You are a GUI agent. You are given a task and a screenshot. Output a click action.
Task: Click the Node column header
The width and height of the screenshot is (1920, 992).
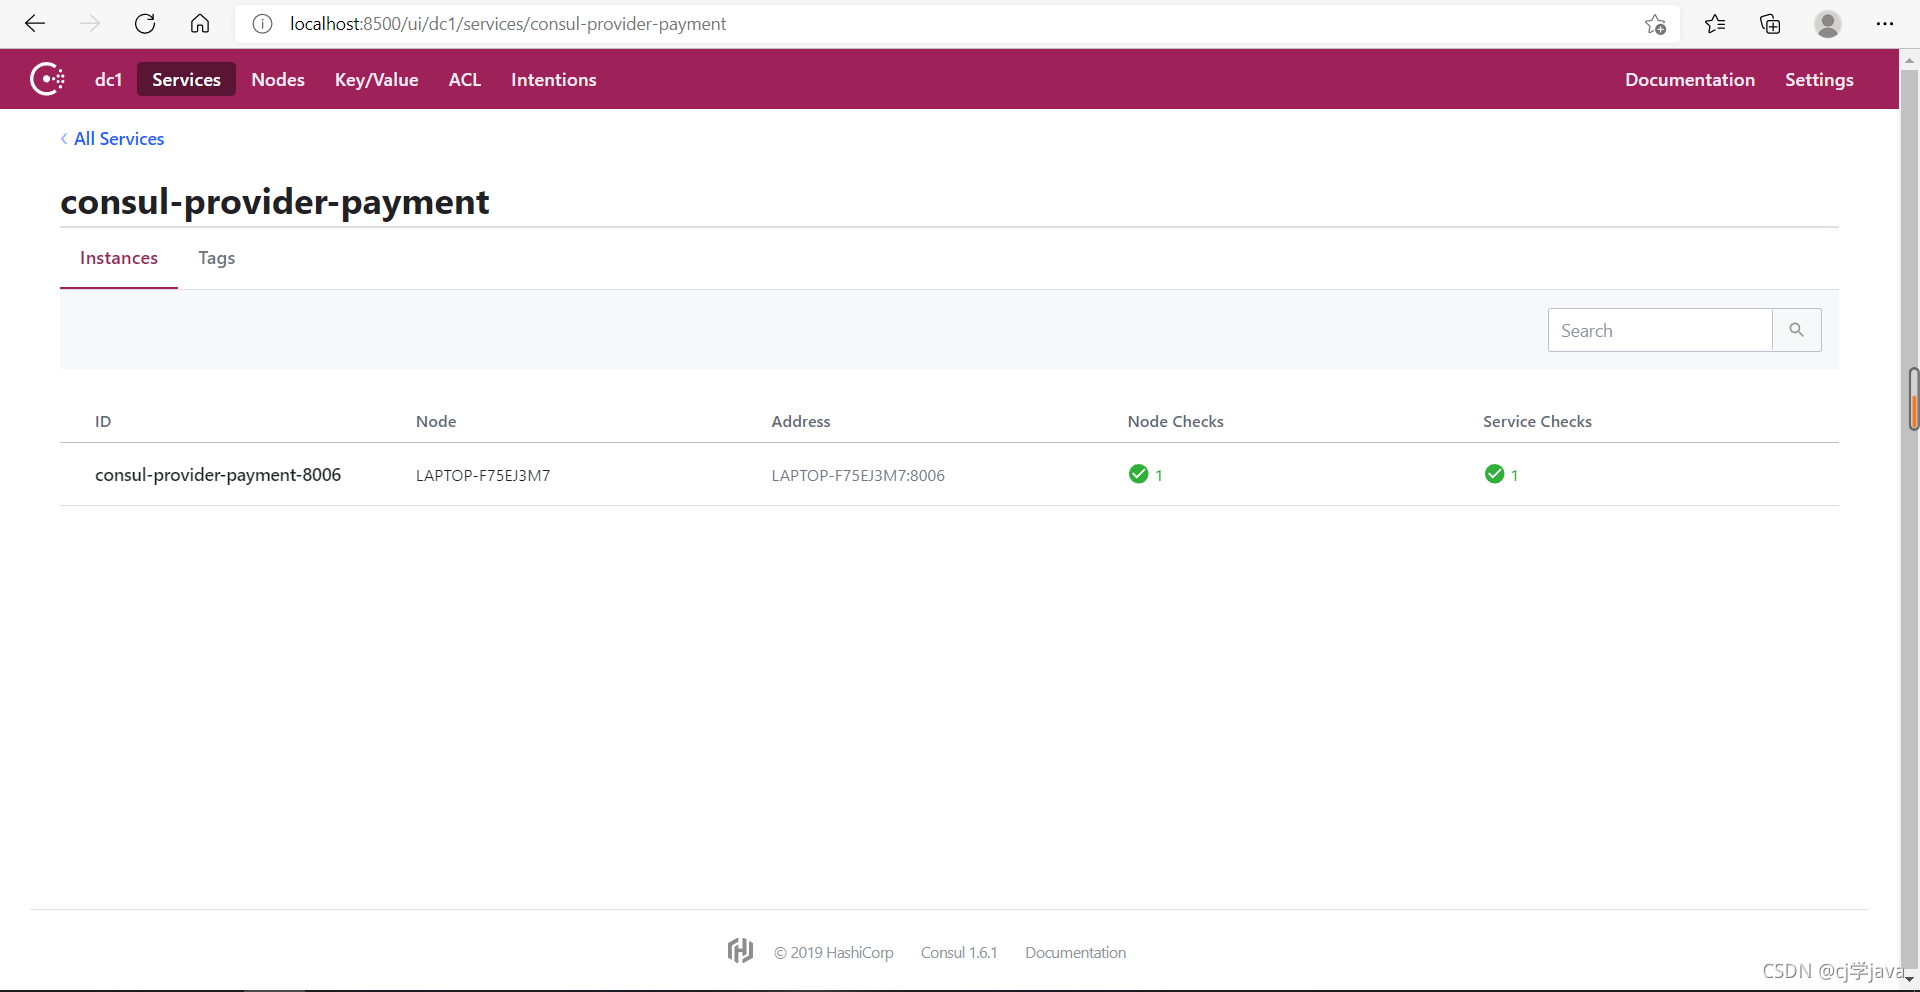point(436,422)
